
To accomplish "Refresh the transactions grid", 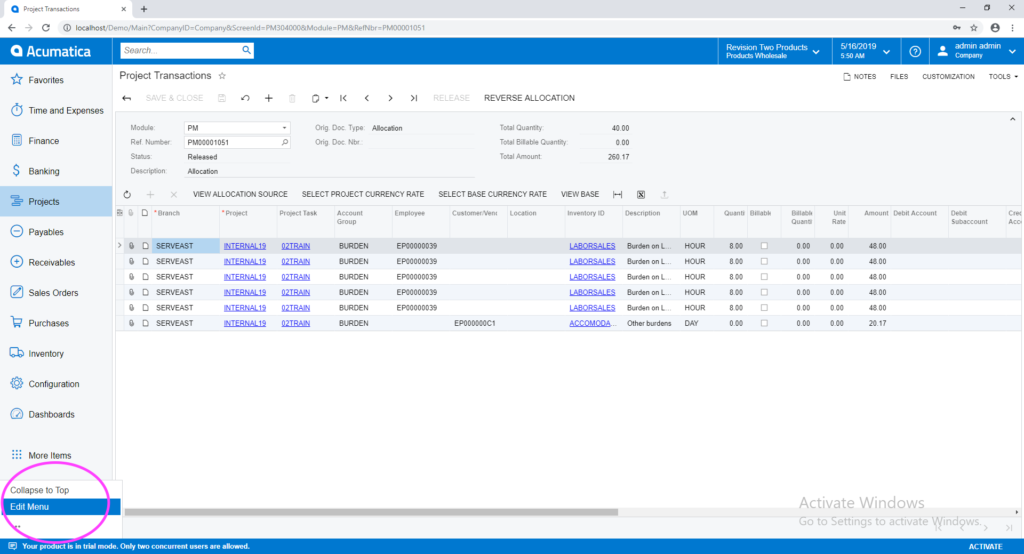I will pyautogui.click(x=127, y=195).
